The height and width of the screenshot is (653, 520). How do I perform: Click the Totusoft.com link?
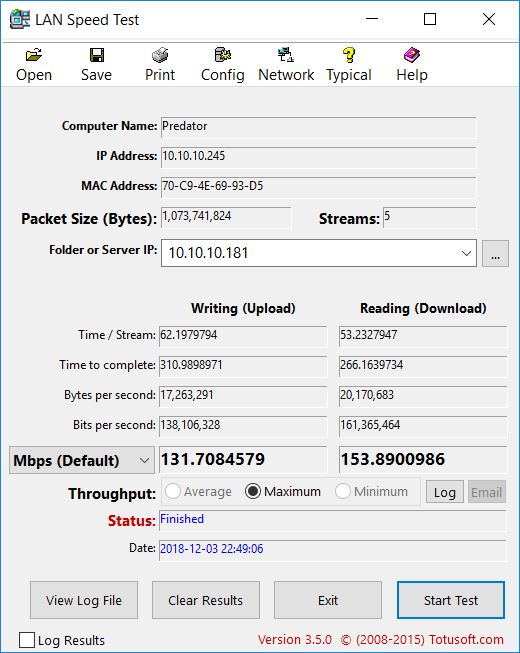click(466, 639)
